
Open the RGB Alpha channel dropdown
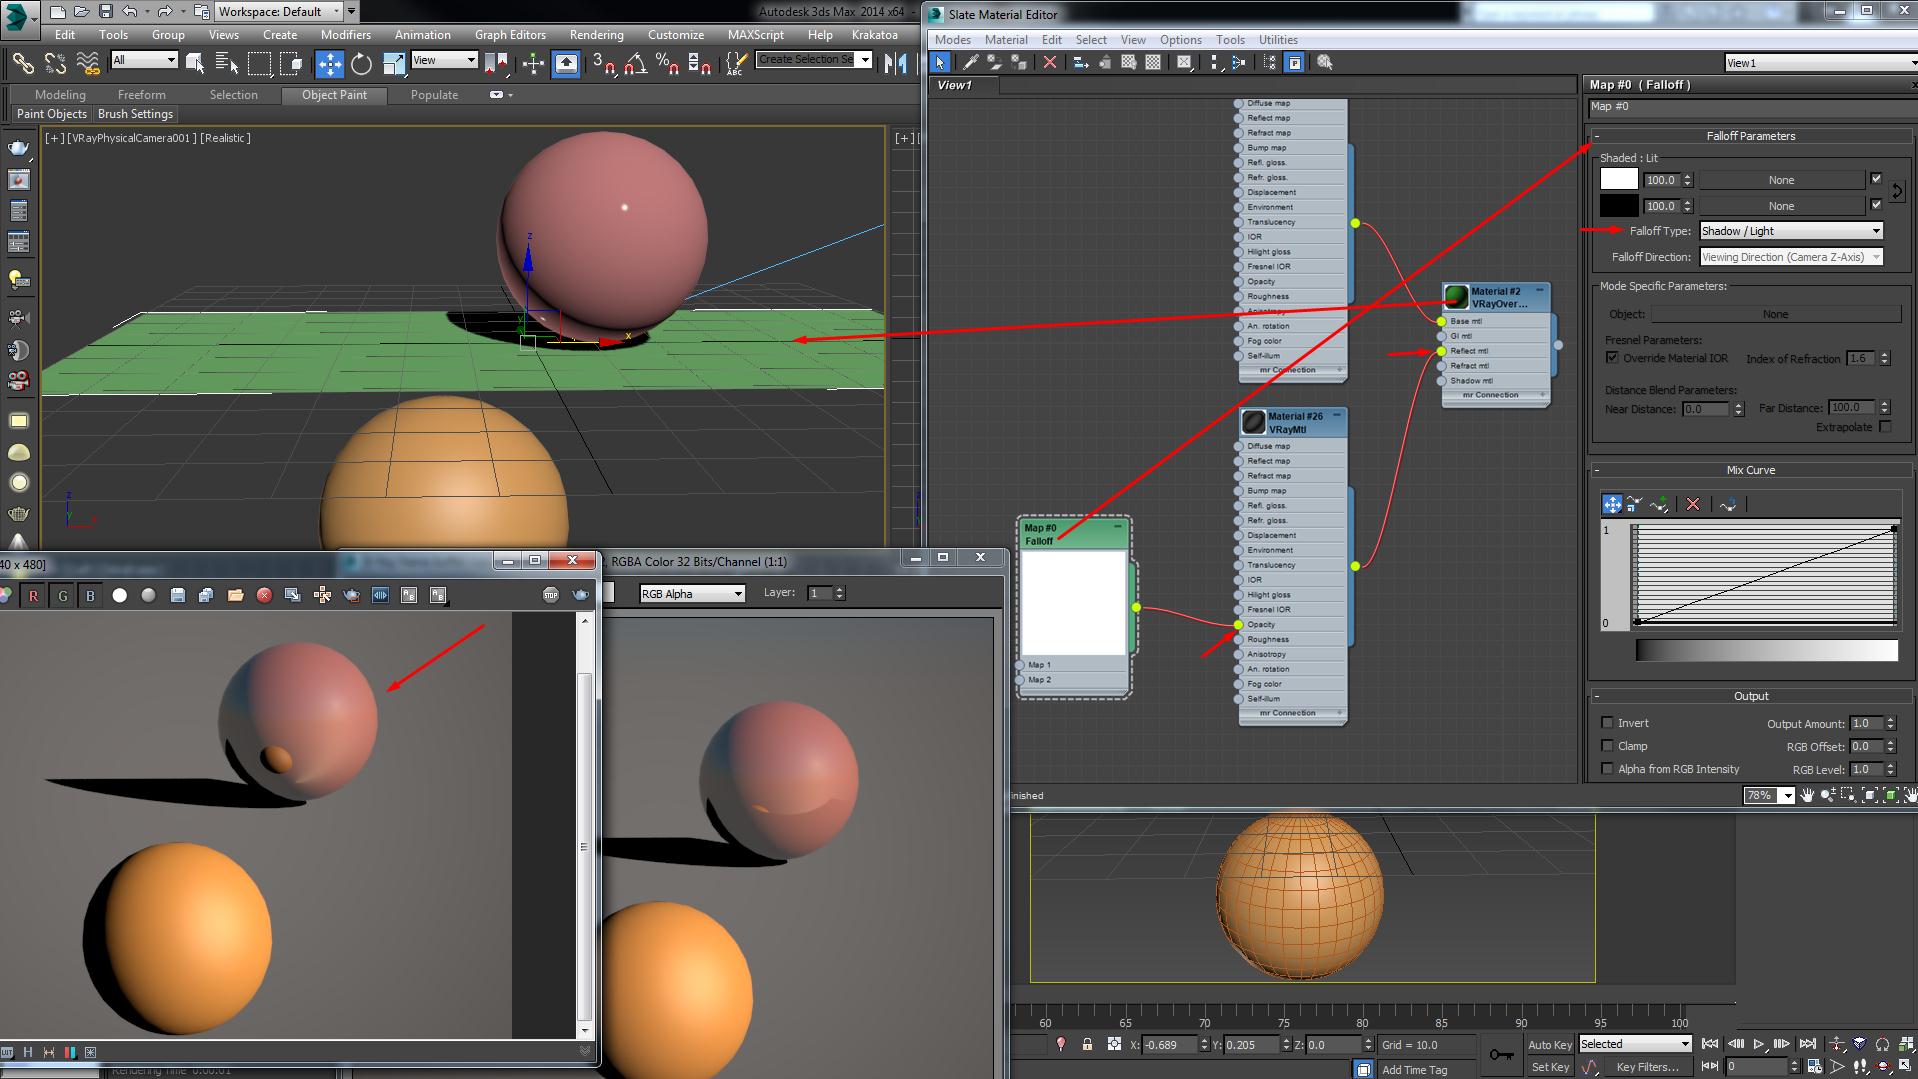[x=692, y=594]
